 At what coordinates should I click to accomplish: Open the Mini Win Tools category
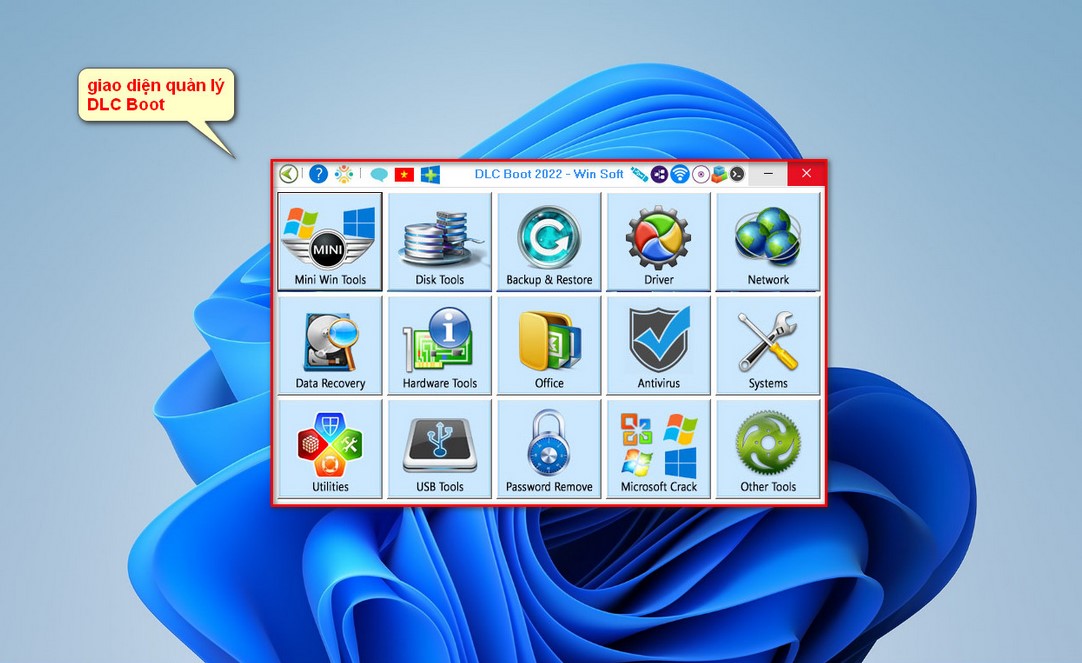click(x=330, y=241)
